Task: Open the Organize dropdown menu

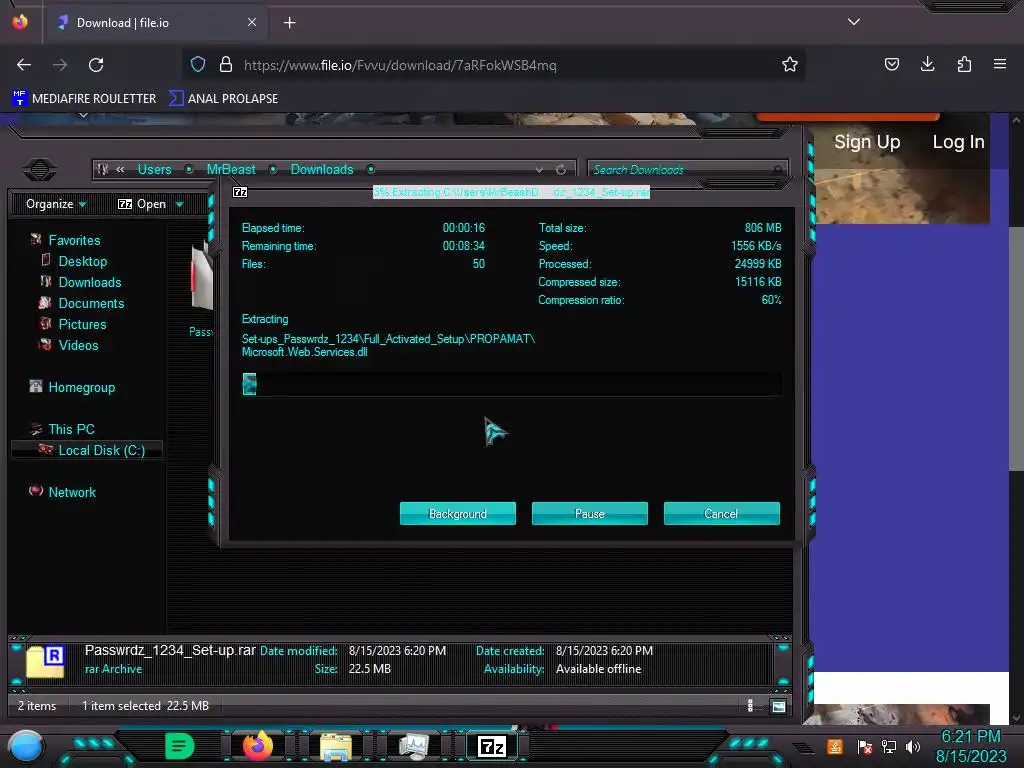Action: point(56,204)
